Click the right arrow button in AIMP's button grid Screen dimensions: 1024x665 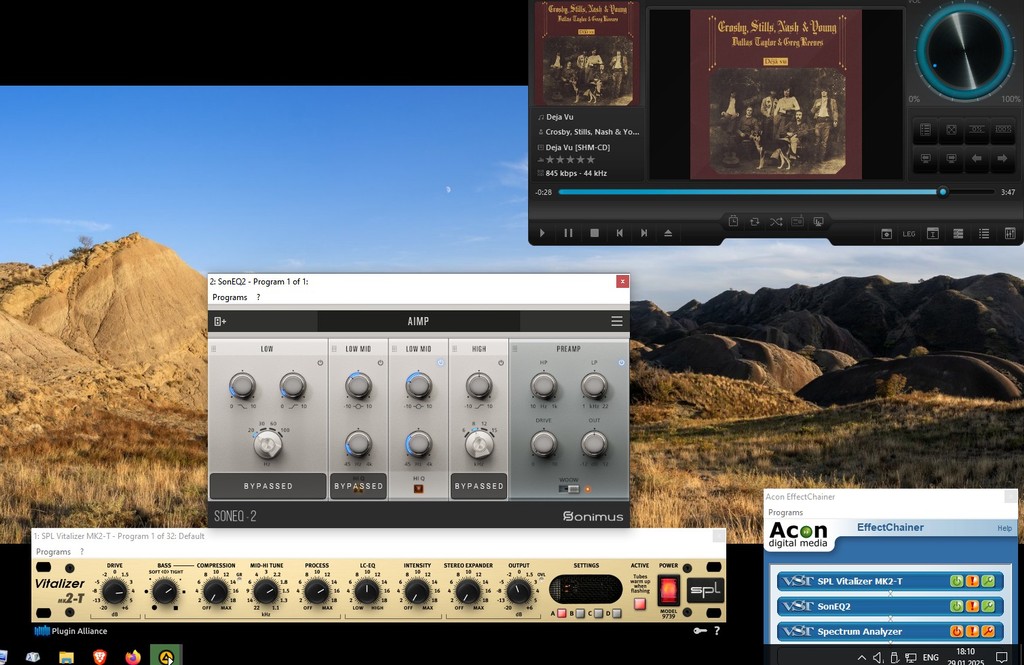click(1002, 159)
